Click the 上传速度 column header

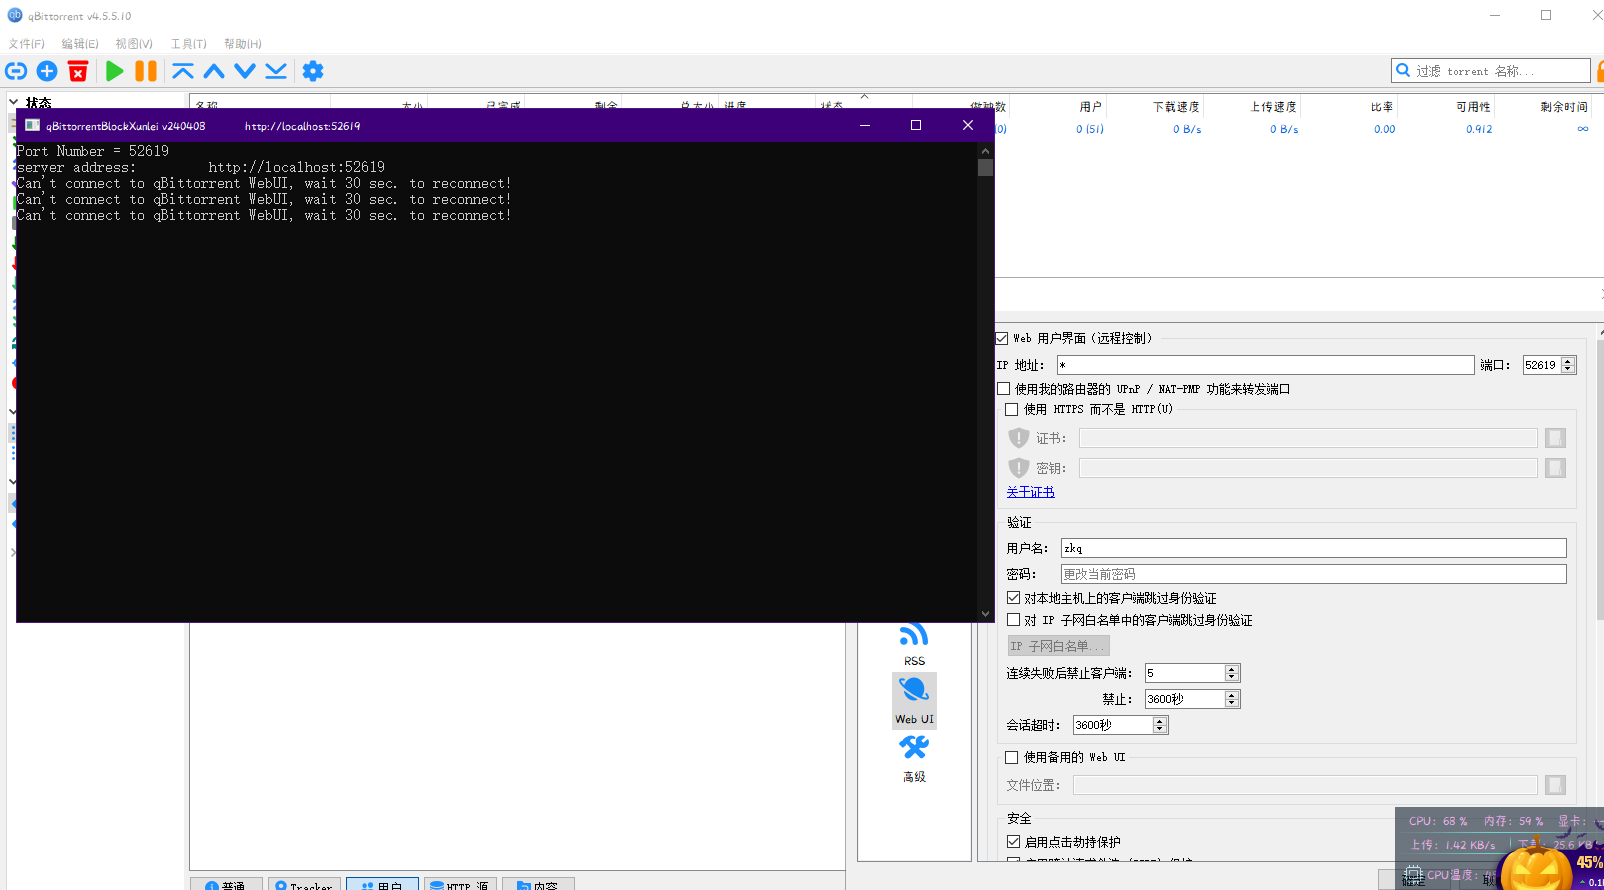(x=1254, y=107)
